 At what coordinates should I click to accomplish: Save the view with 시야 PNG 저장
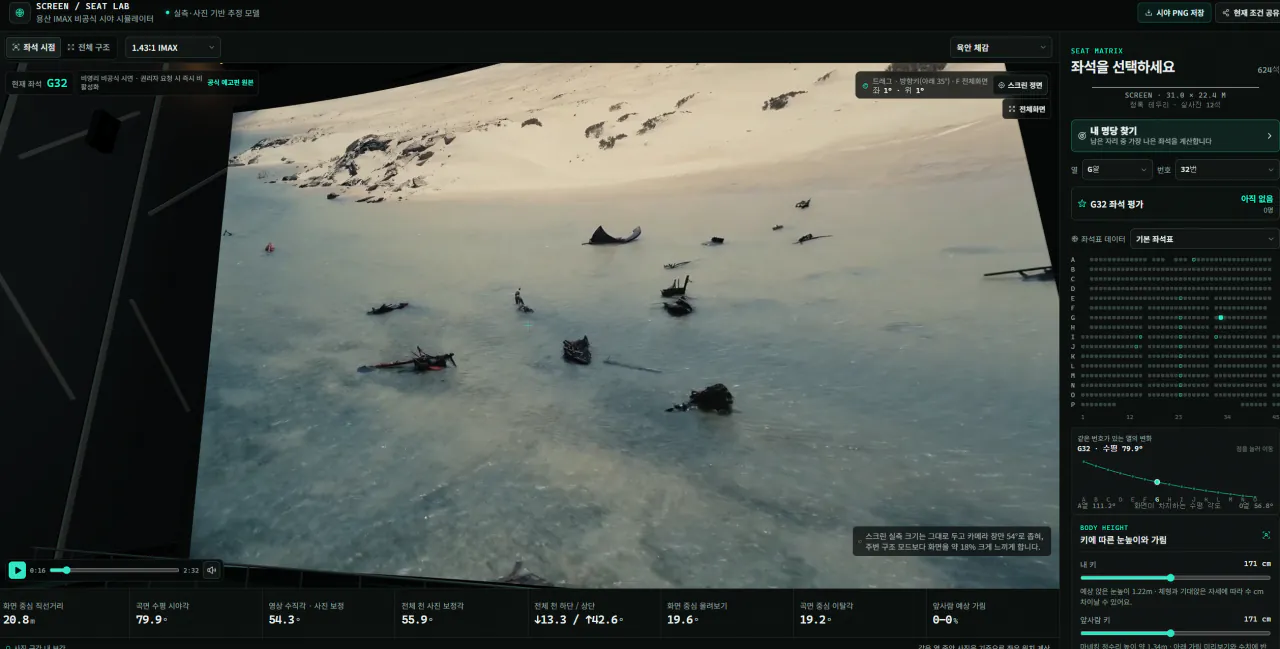pos(1174,12)
